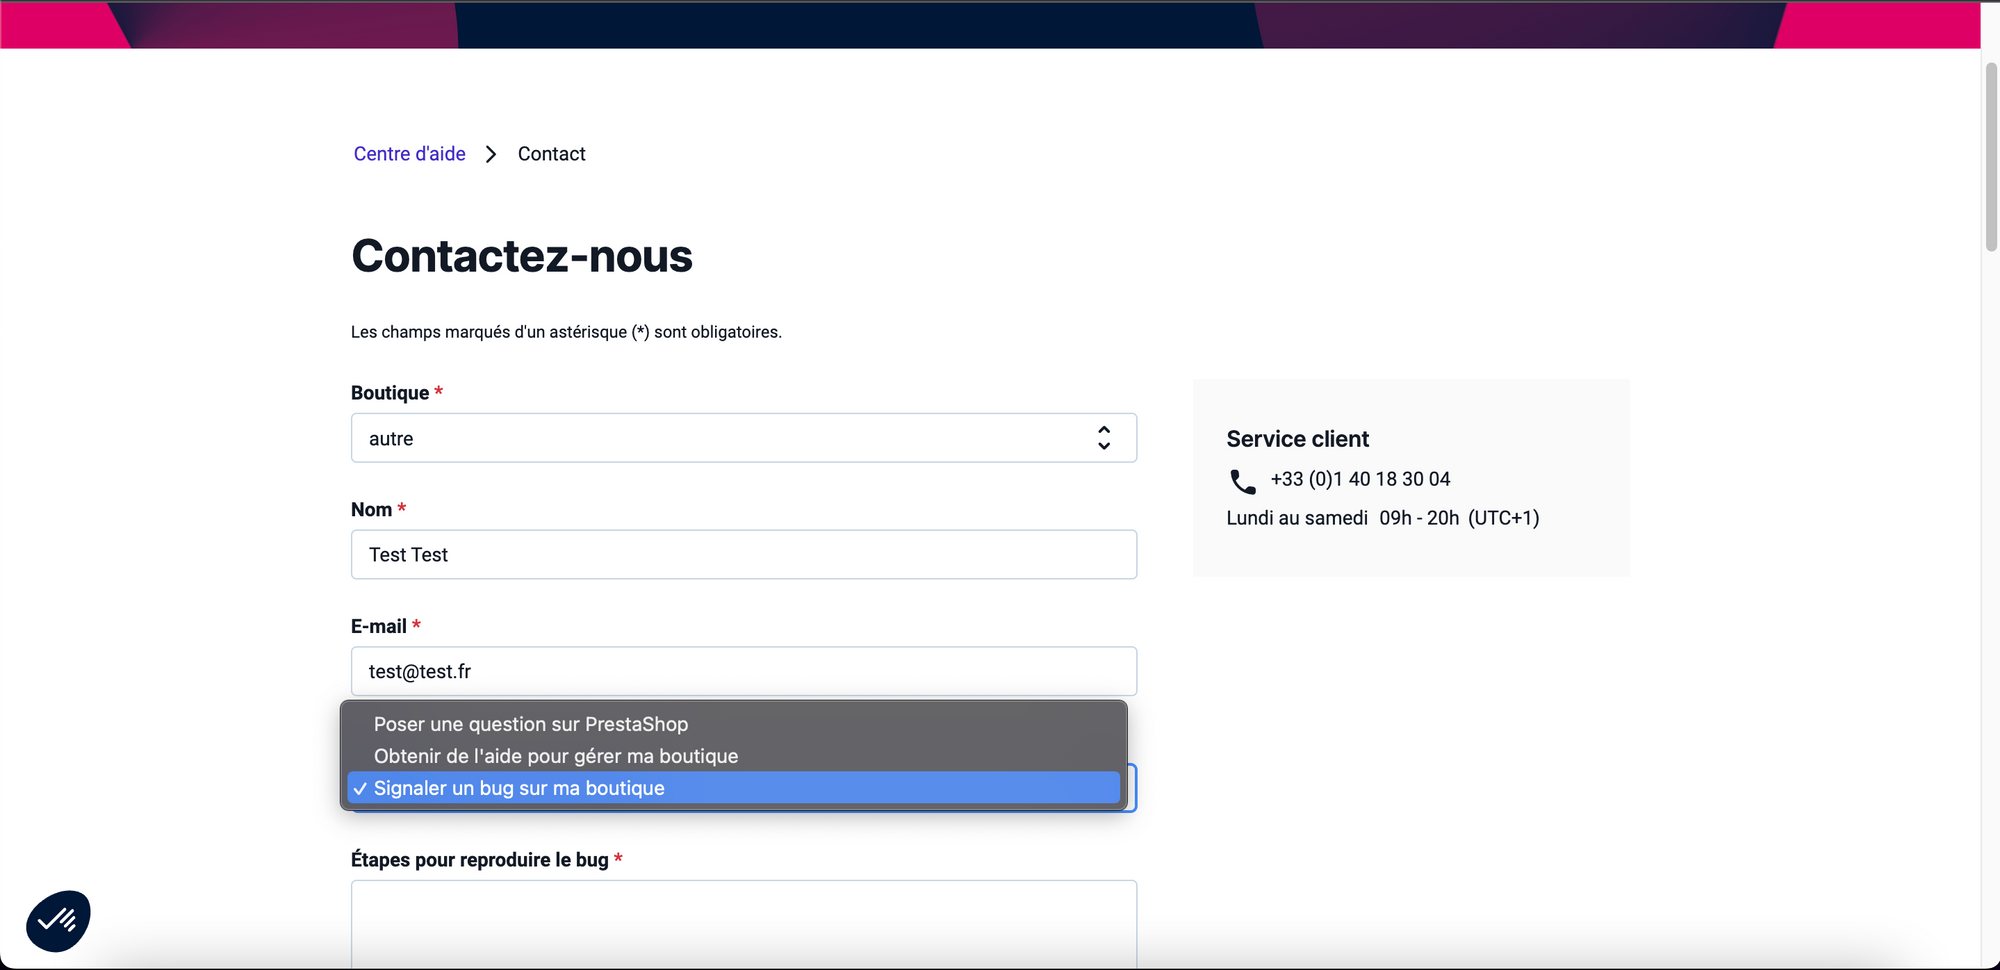This screenshot has height=970, width=2000.
Task: Click the required fields asterisk notice text
Action: (x=566, y=332)
